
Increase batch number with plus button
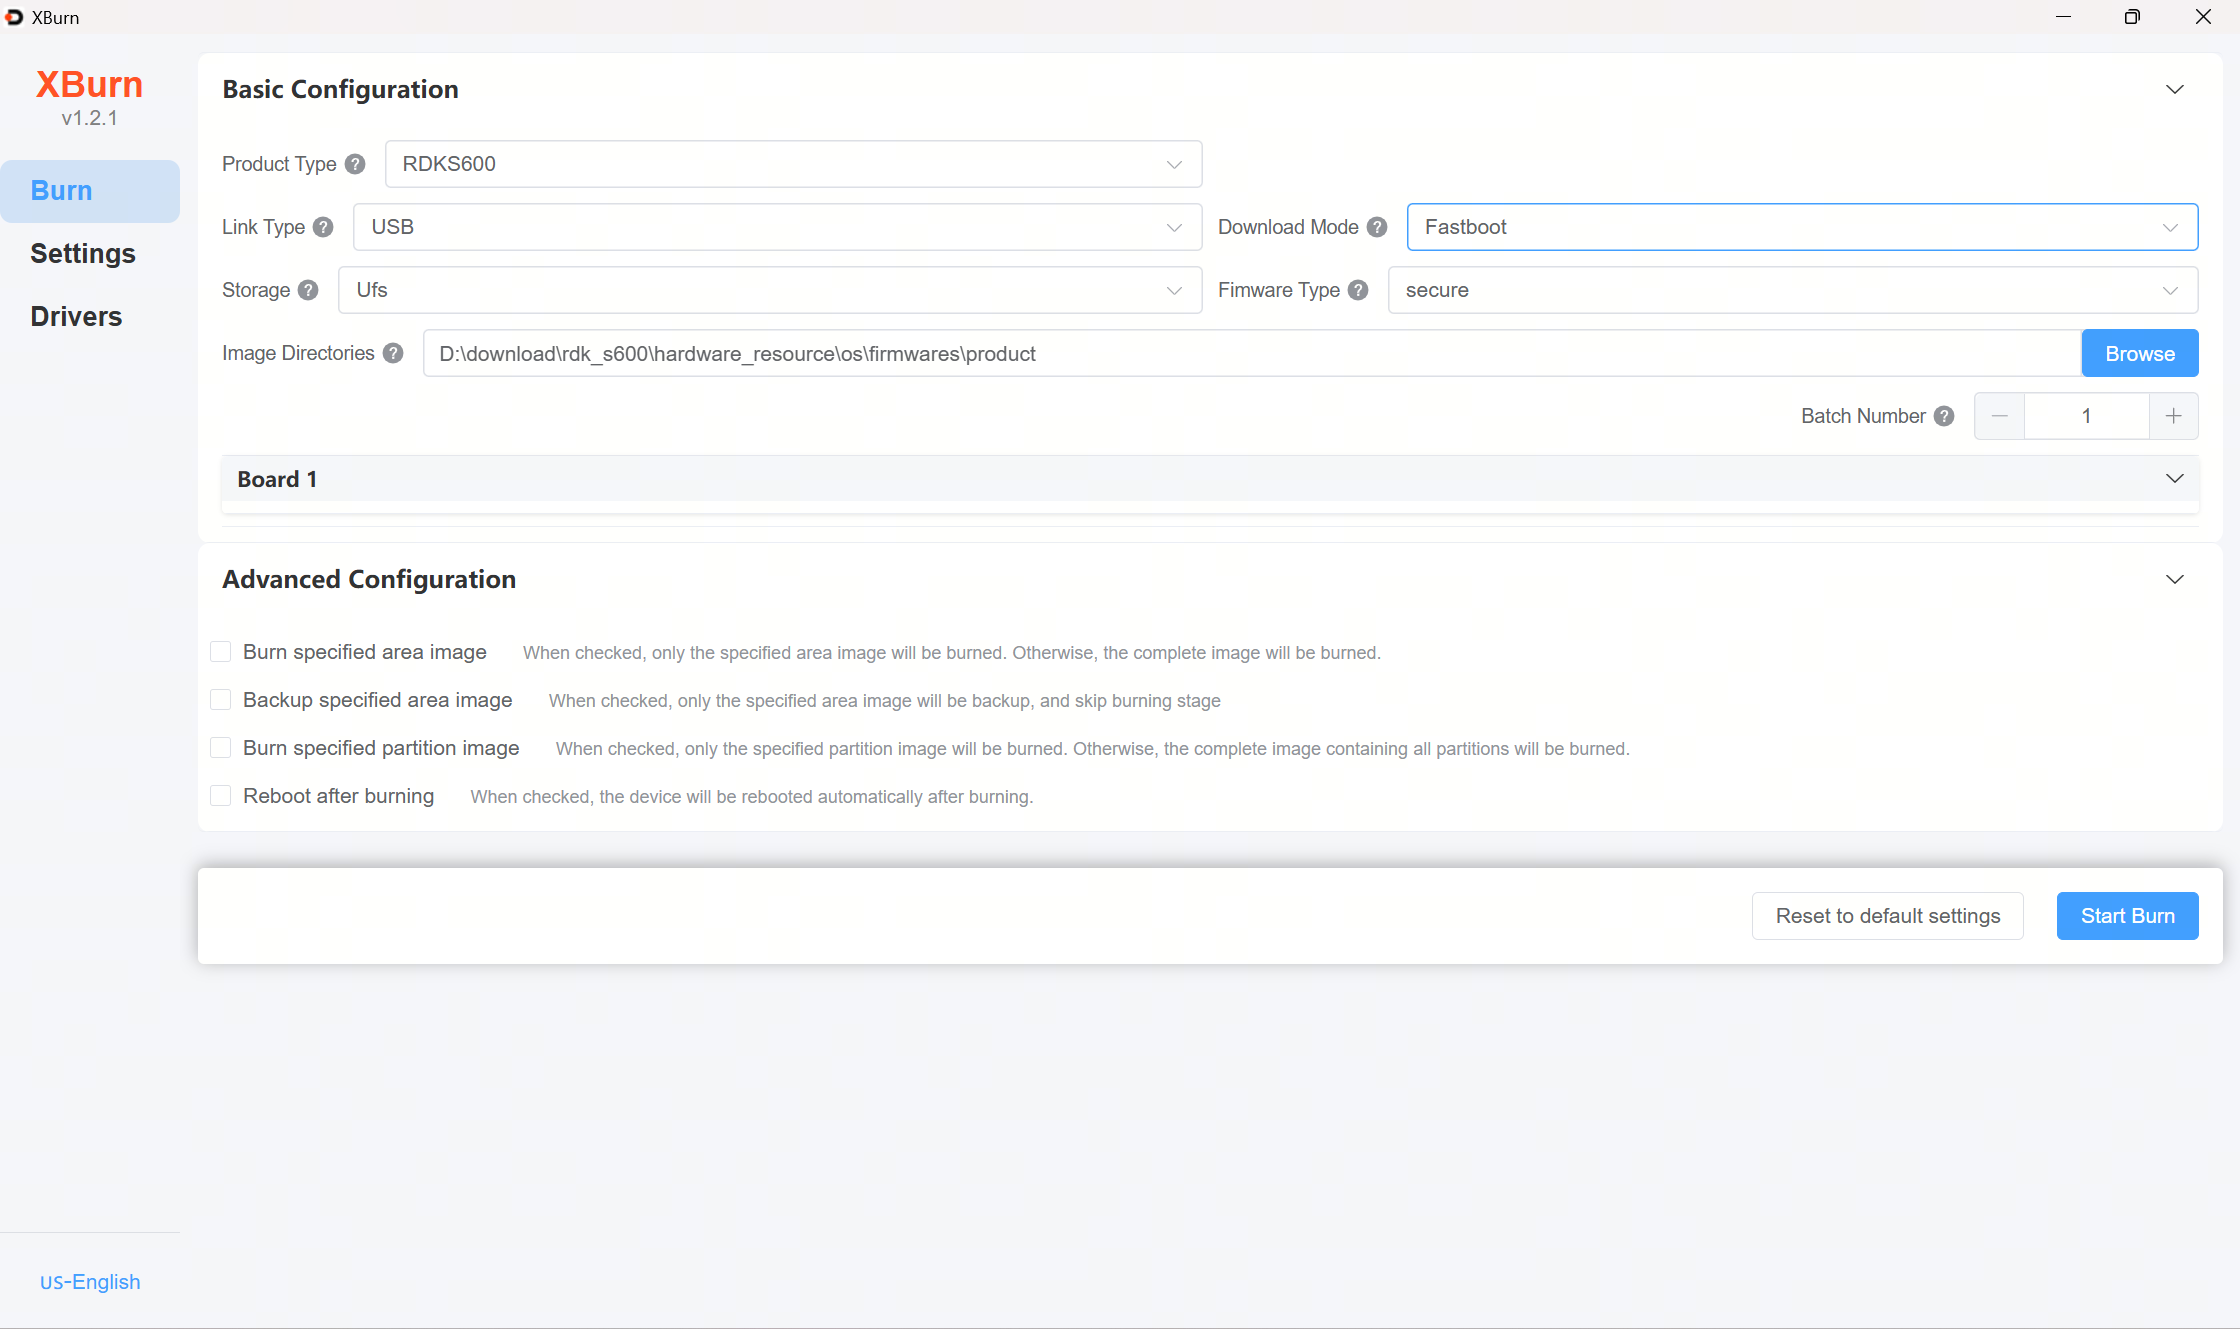[x=2173, y=416]
